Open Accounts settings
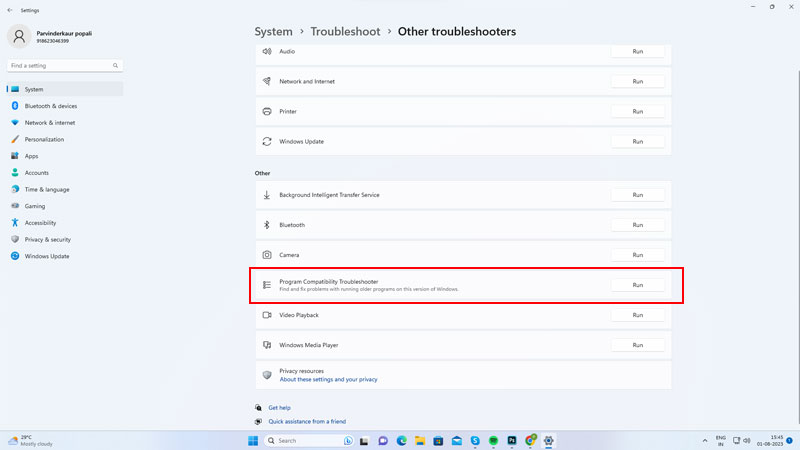This screenshot has width=800, height=450. (x=65, y=173)
